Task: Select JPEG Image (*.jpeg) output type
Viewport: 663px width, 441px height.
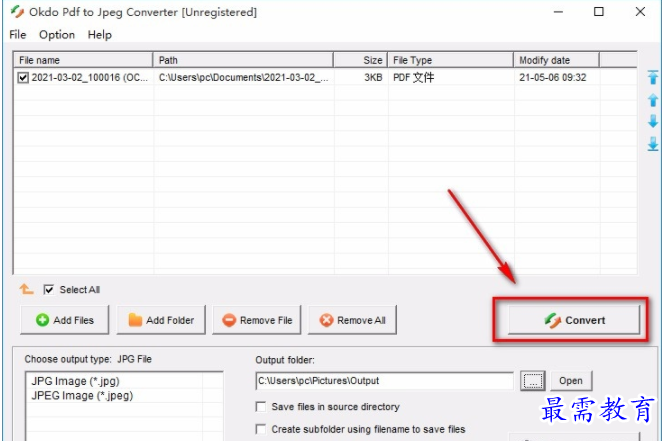Action: (x=82, y=395)
